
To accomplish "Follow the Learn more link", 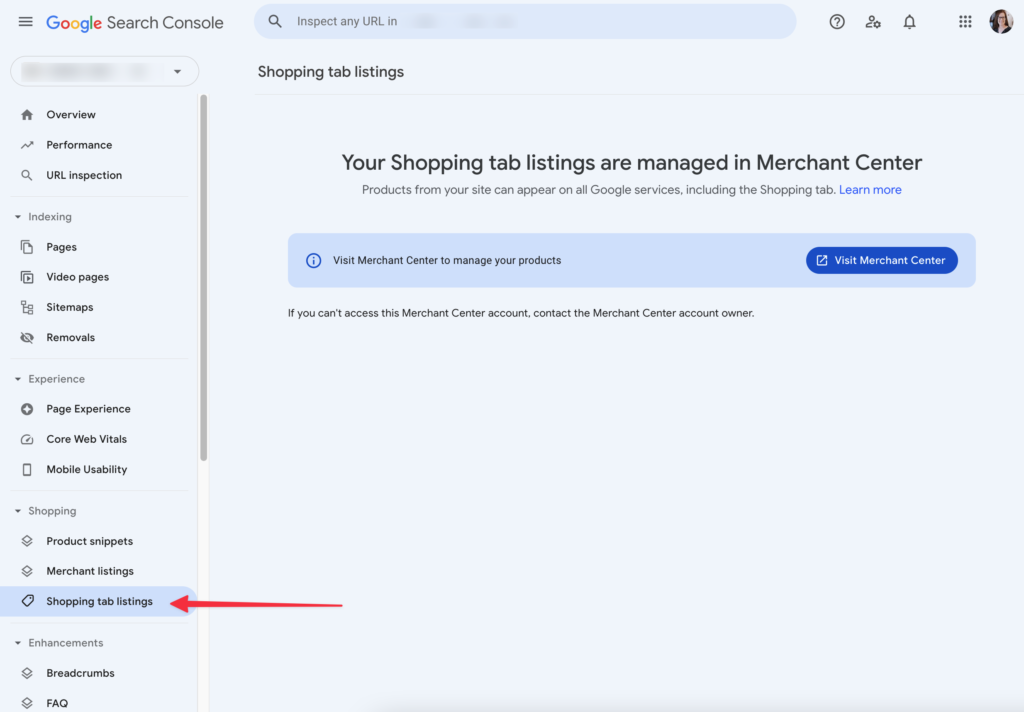I will [870, 190].
